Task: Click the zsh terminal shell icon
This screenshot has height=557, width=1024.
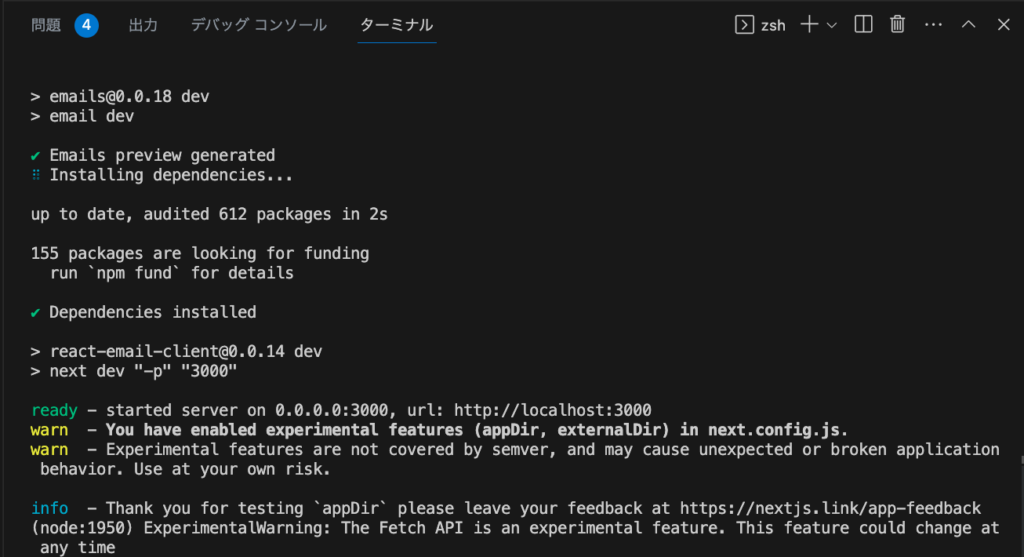Action: point(744,25)
